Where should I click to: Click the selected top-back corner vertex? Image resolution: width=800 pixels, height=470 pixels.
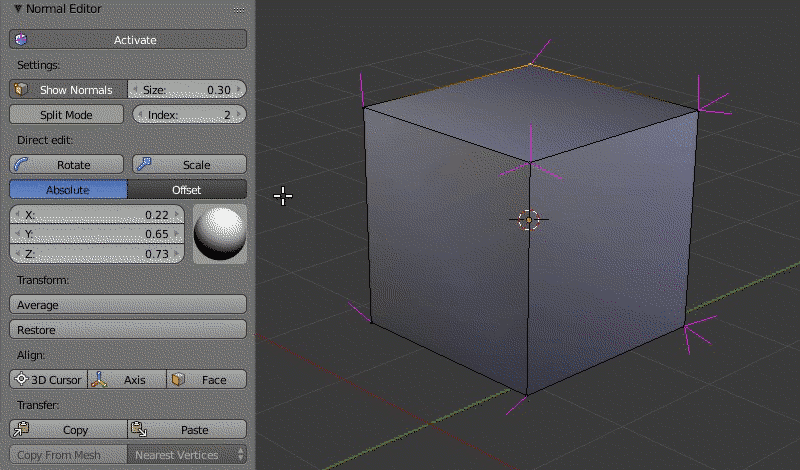point(531,64)
